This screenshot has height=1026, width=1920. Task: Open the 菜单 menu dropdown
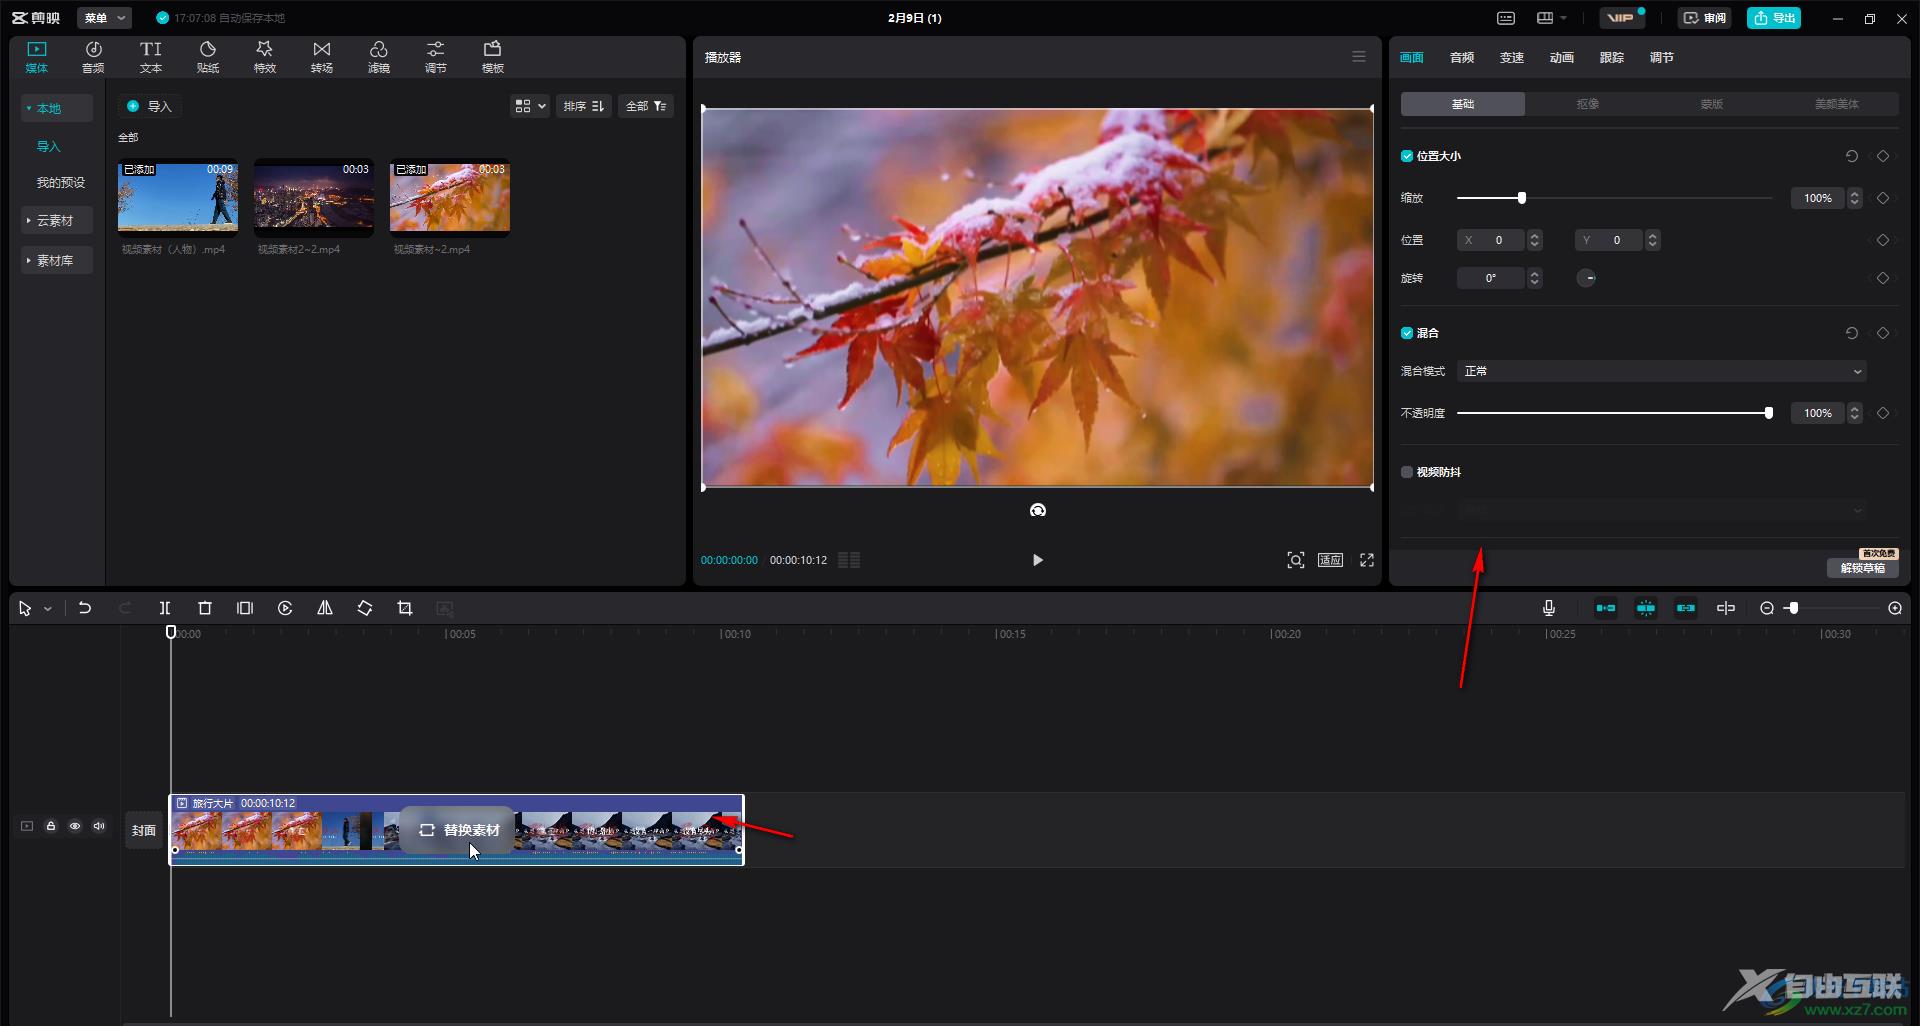point(105,18)
